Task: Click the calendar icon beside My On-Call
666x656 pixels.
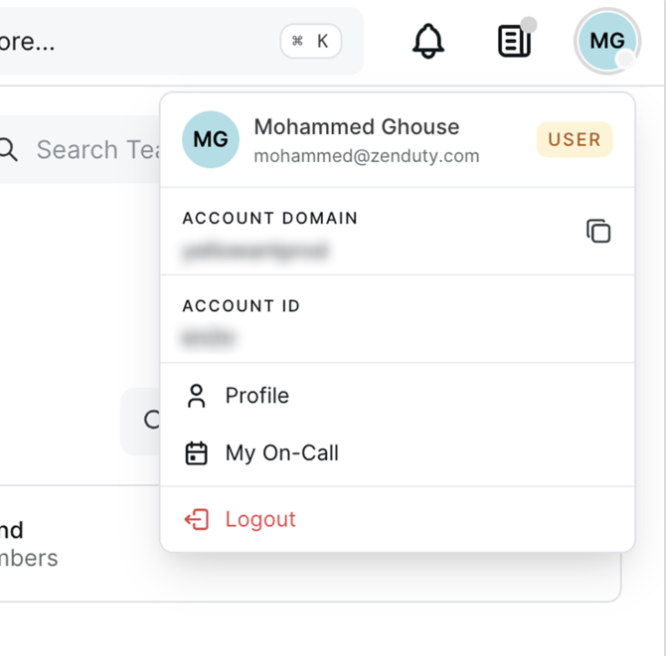Action: click(x=197, y=453)
